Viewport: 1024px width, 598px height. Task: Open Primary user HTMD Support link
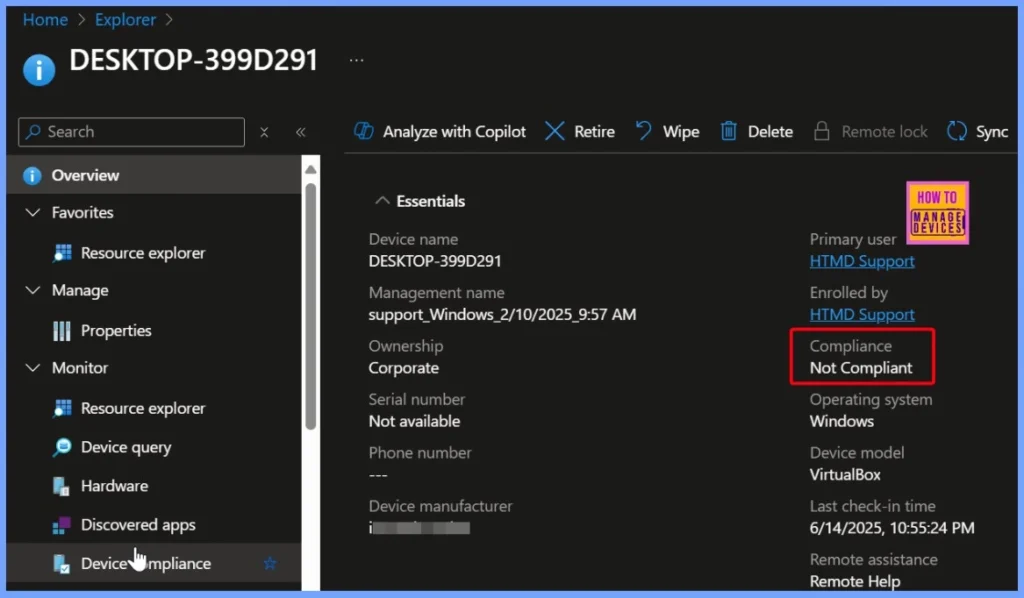click(x=861, y=261)
